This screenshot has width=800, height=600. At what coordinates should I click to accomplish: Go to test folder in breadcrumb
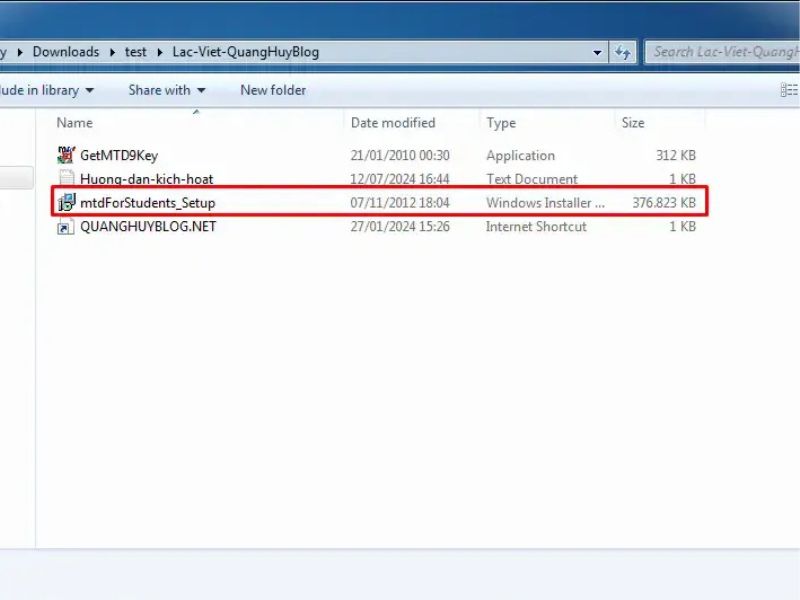(136, 52)
